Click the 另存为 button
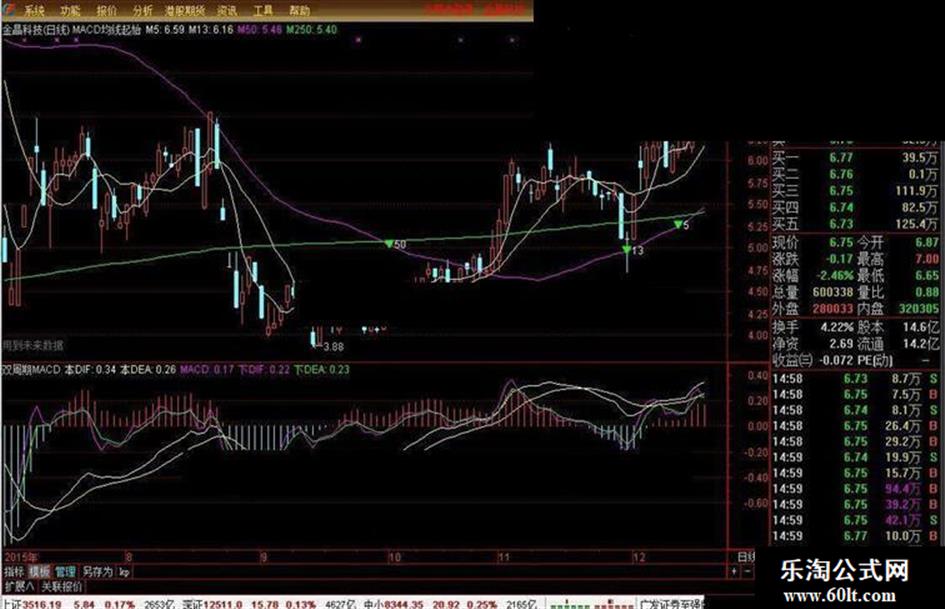The image size is (945, 609). tap(98, 572)
